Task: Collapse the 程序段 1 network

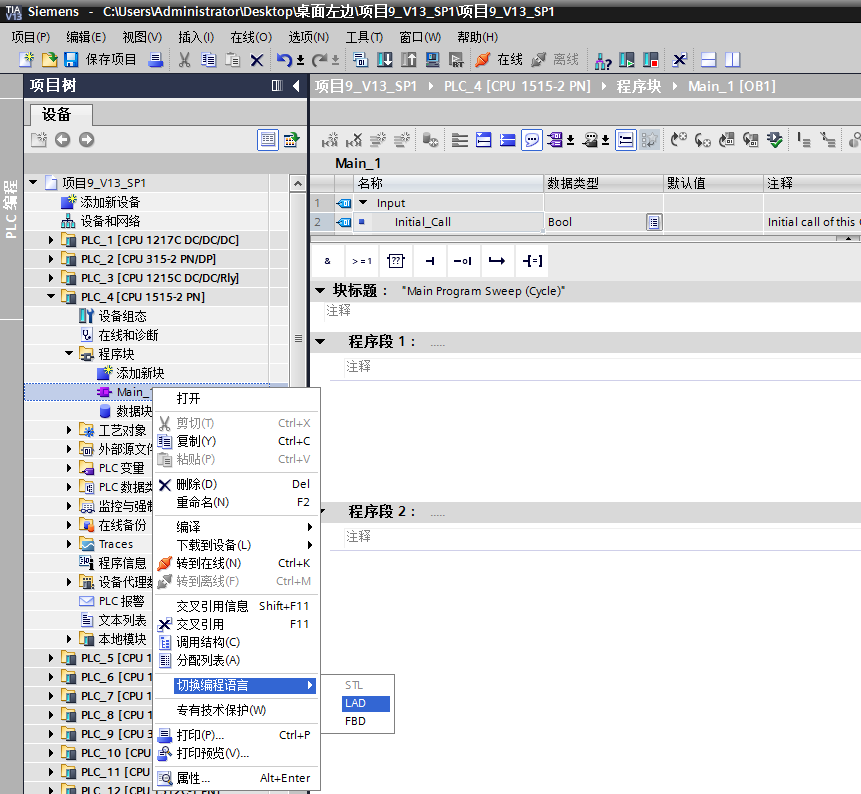Action: pyautogui.click(x=320, y=342)
